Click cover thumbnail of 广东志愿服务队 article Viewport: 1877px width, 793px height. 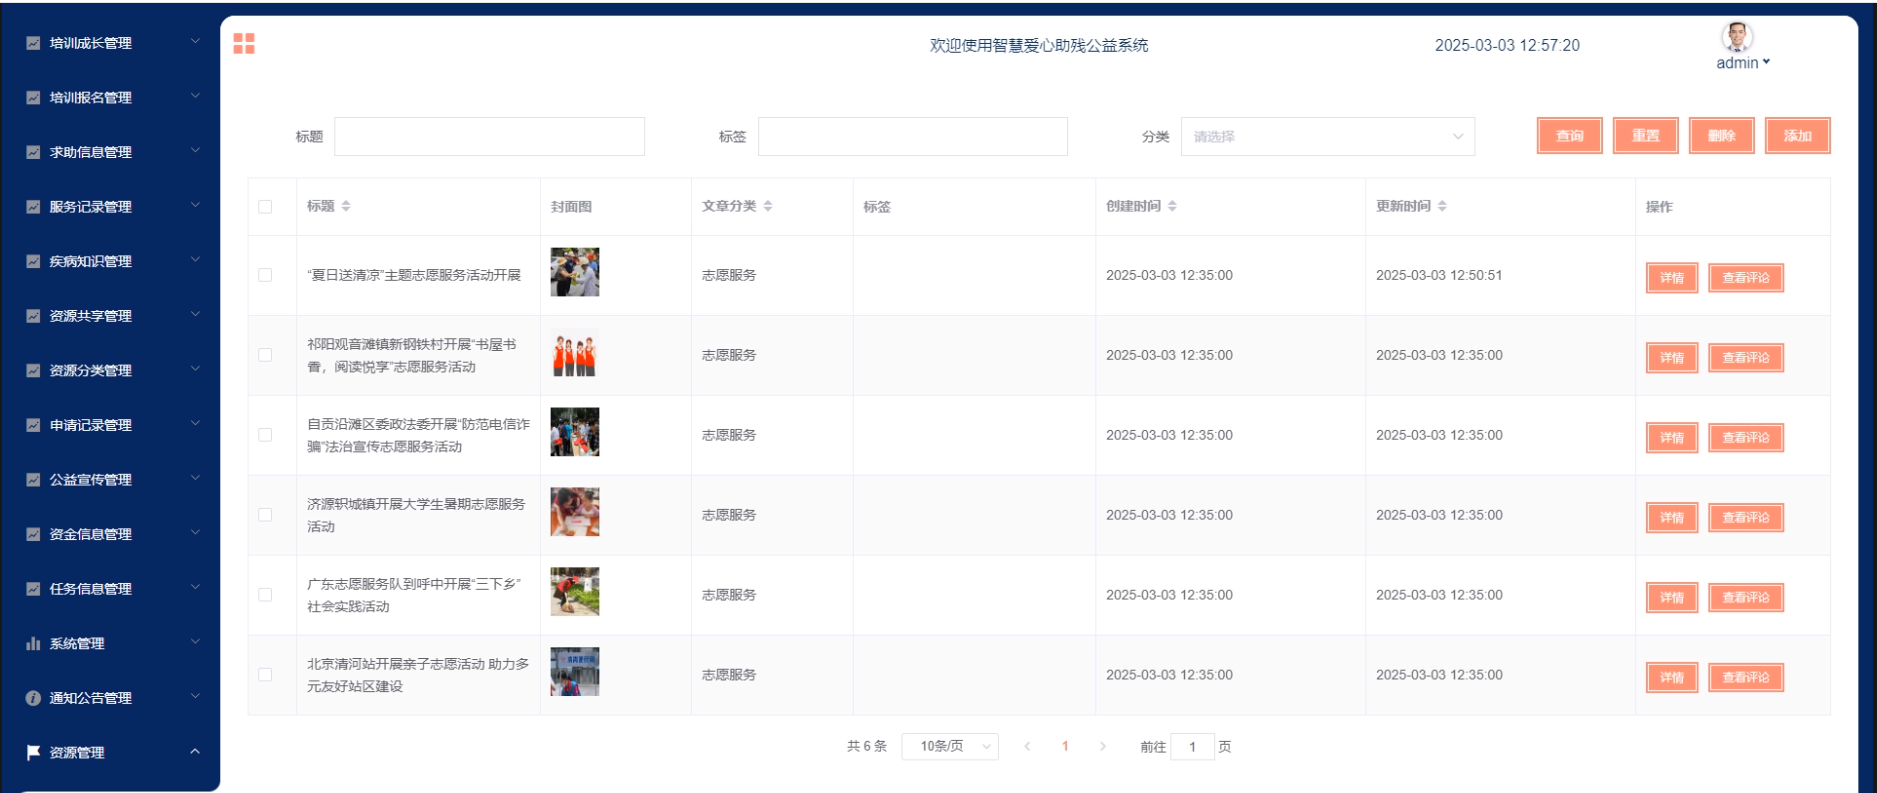pos(575,592)
